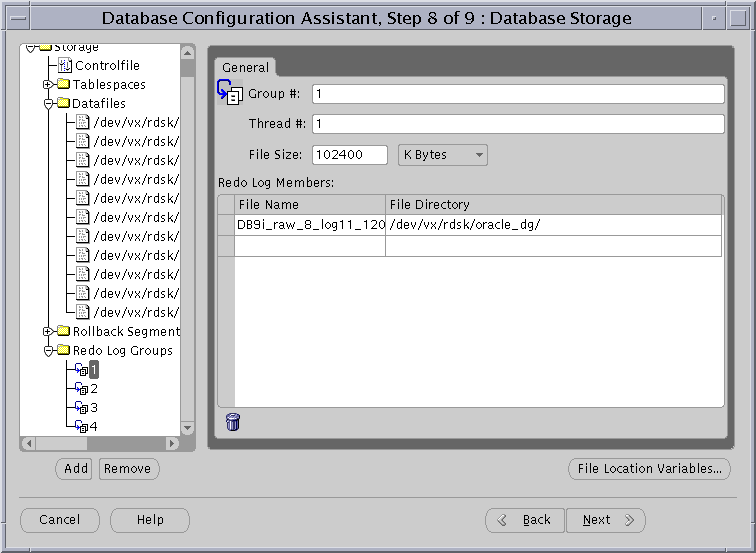756x553 pixels.
Task: Click the Next button
Action: 605,520
